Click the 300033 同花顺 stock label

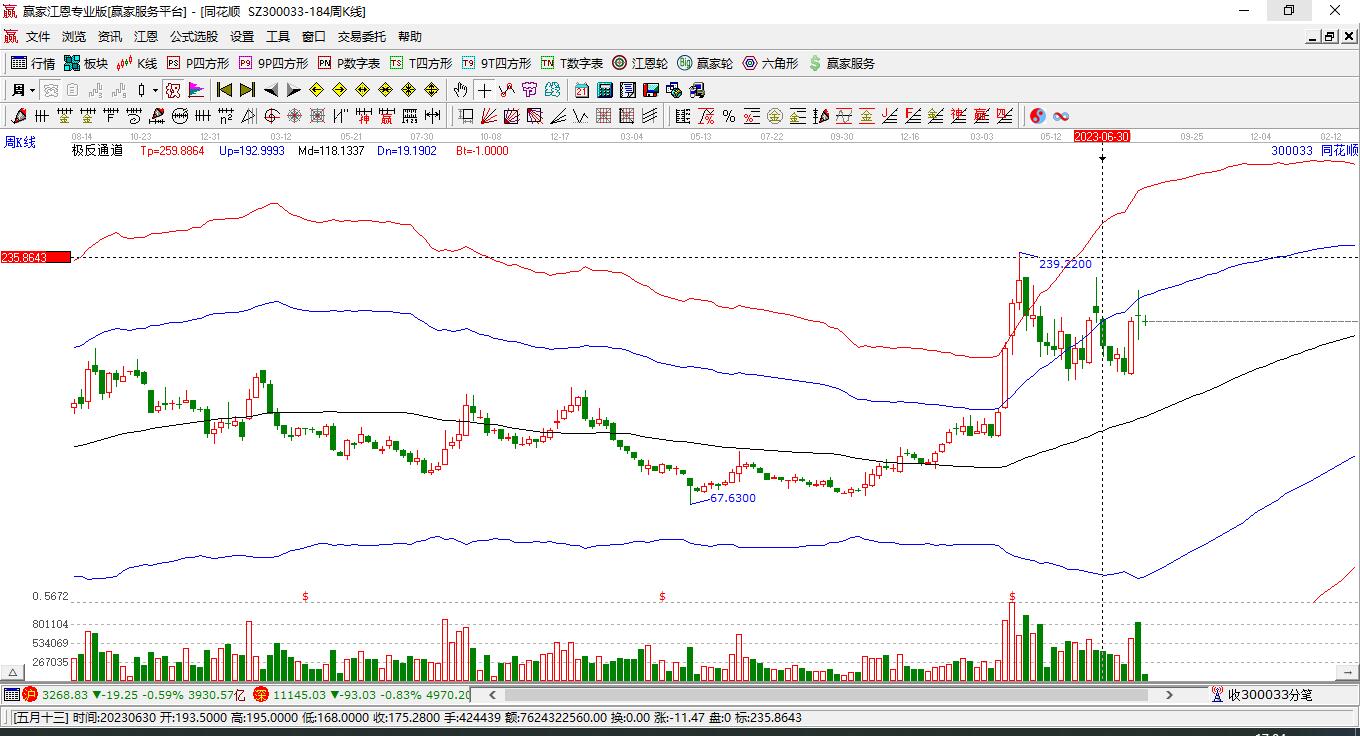coord(1314,151)
